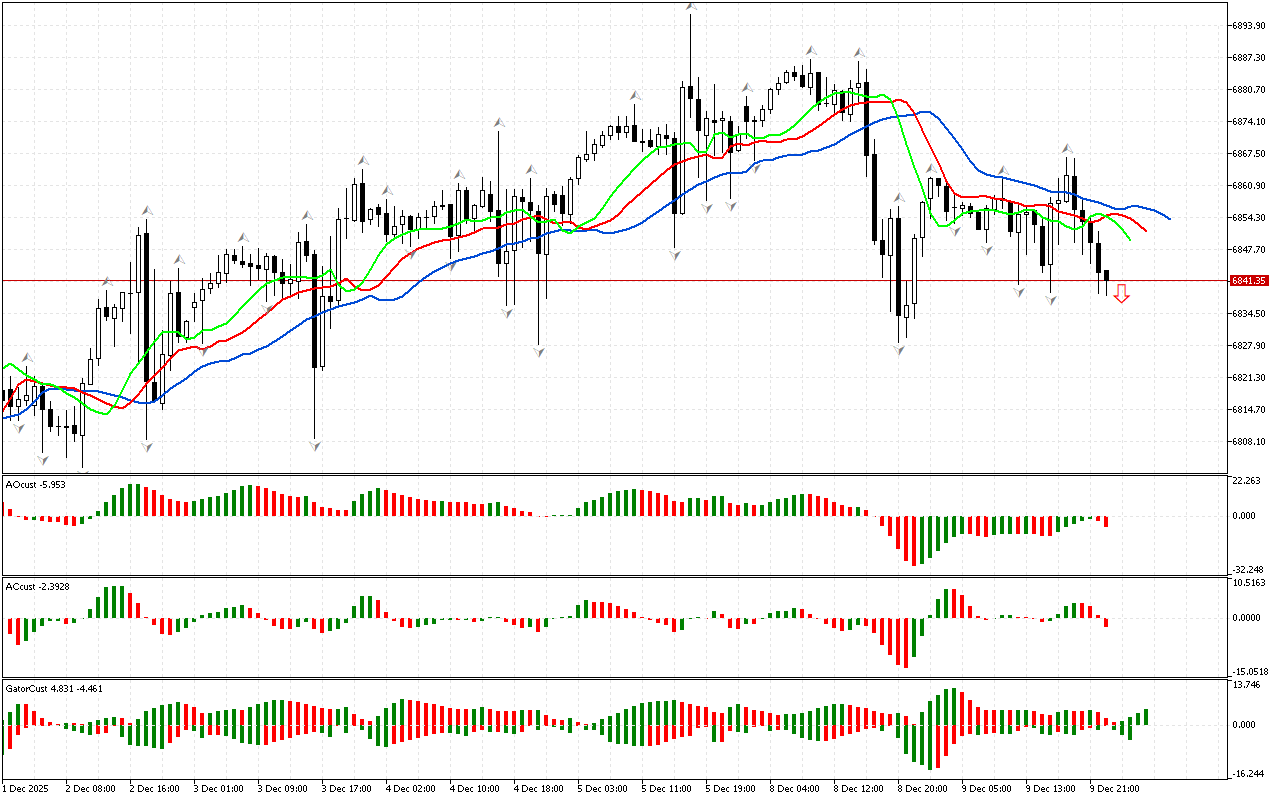This screenshot has width=1280, height=800.
Task: Click the 5 Dec 11:00 time axis label
Action: coord(666,789)
